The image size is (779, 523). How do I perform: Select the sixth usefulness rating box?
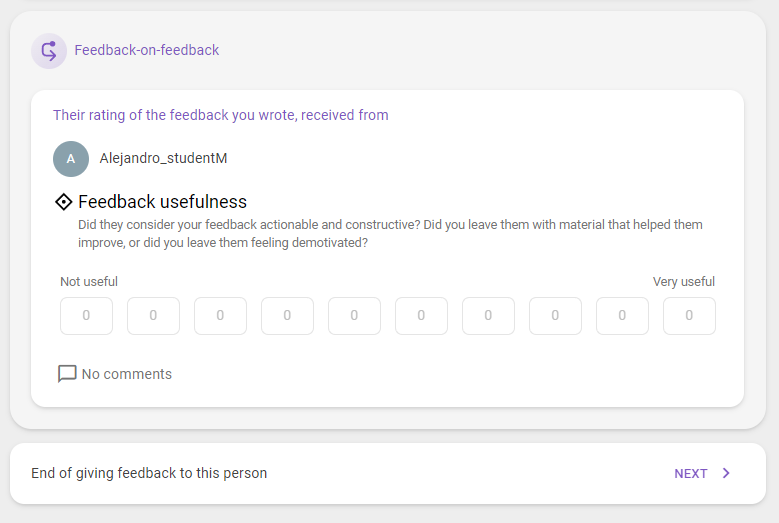[421, 316]
